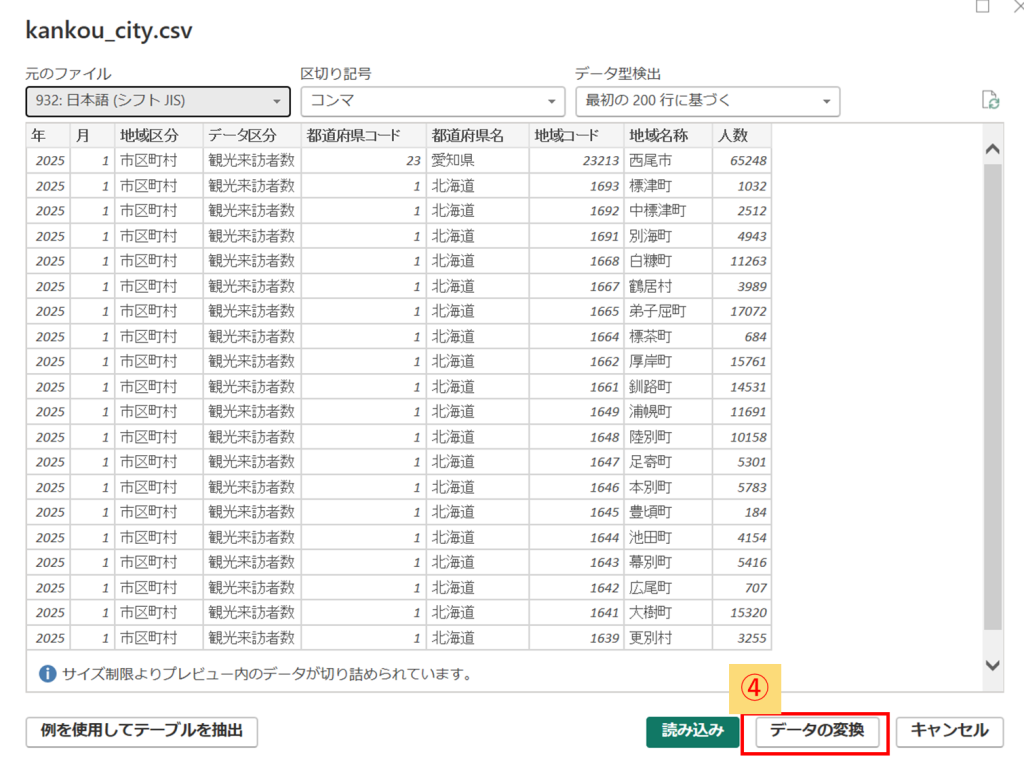This screenshot has width=1024, height=763.
Task: Click the 標茶町 cell
Action: (x=668, y=336)
